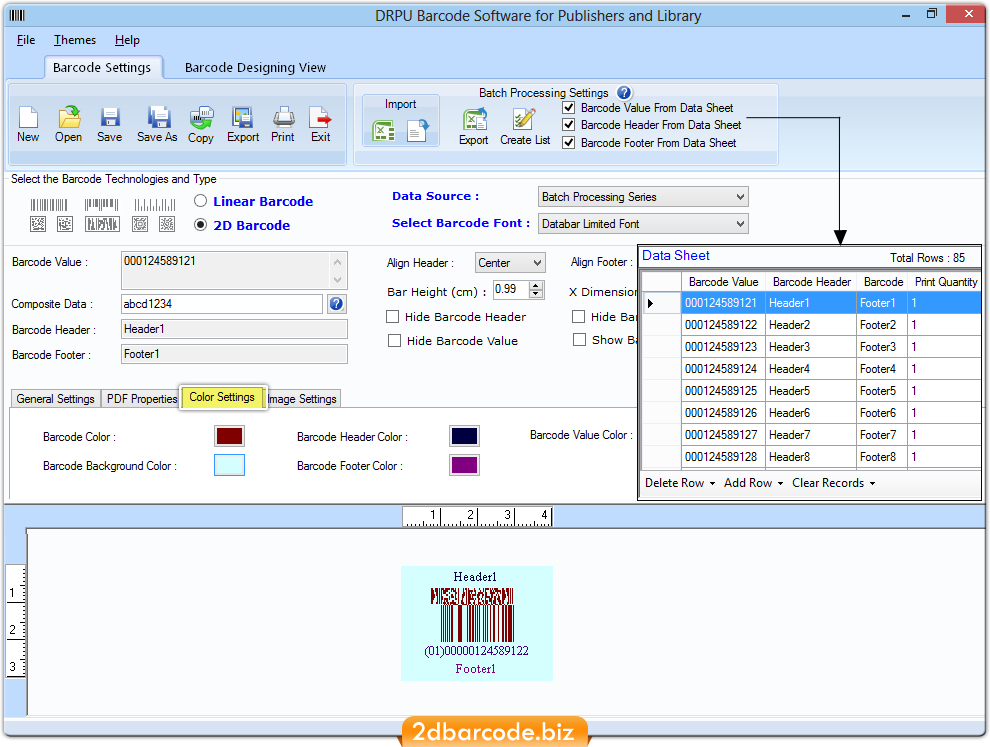Select Linear Barcode radio button
990x747 pixels.
click(200, 201)
